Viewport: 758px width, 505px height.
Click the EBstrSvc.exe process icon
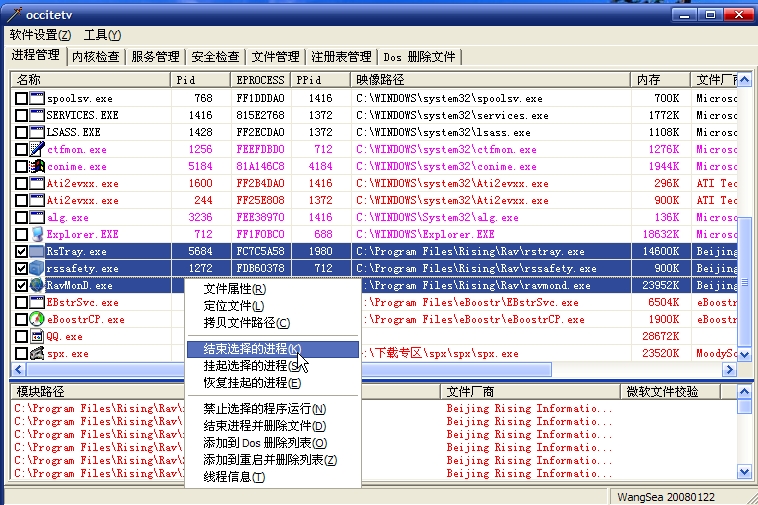(37, 303)
